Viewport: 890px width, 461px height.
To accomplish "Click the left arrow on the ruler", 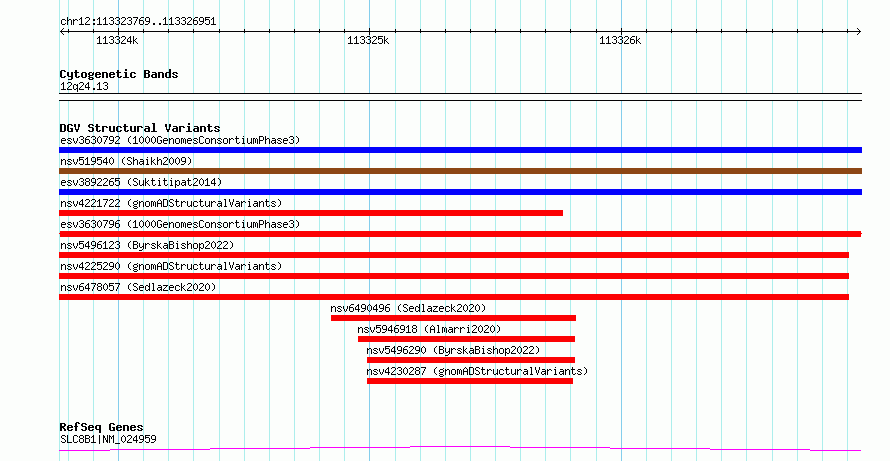I will pos(62,32).
